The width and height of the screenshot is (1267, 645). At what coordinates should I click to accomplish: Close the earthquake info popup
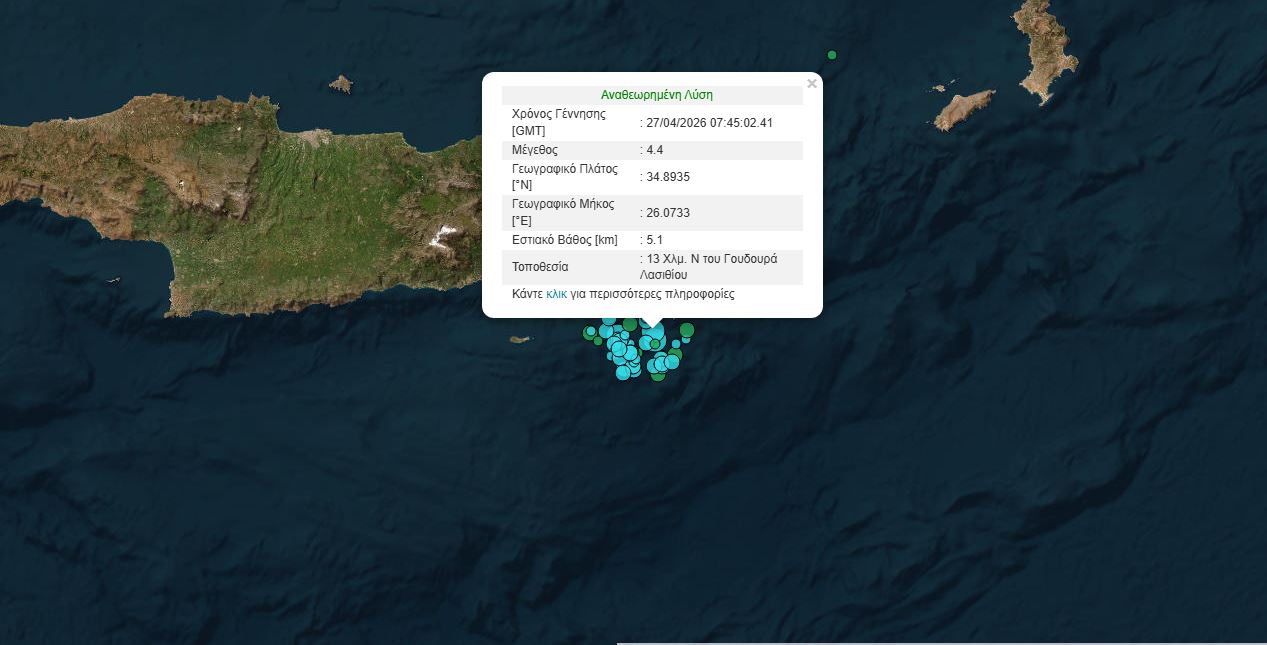(x=812, y=84)
